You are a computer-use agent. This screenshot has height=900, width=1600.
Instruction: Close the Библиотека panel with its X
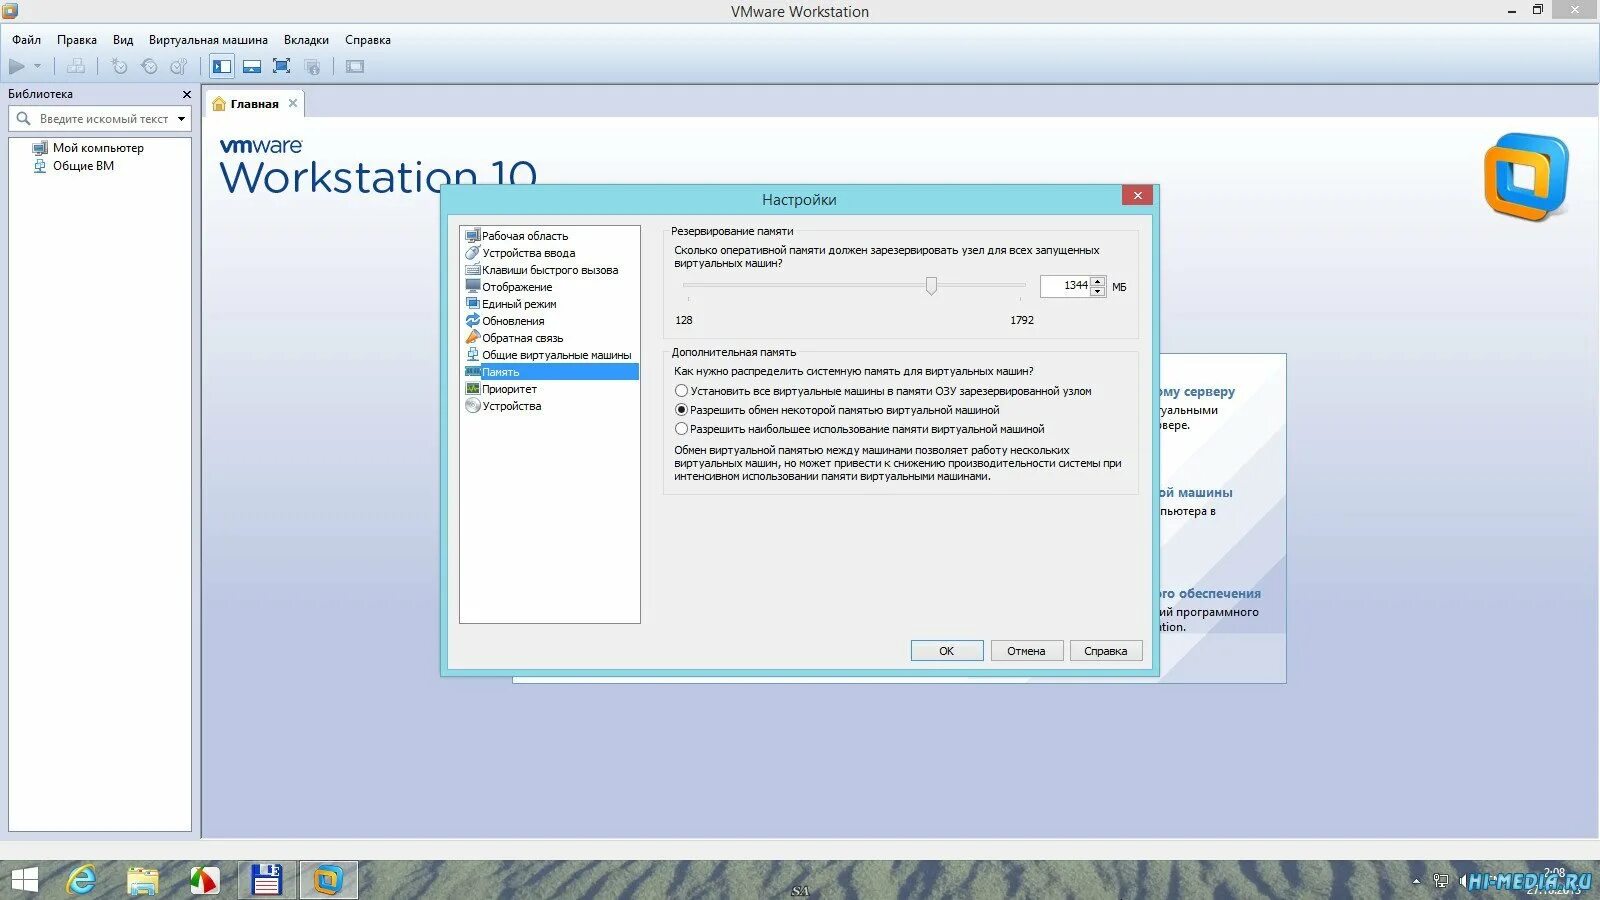click(186, 94)
